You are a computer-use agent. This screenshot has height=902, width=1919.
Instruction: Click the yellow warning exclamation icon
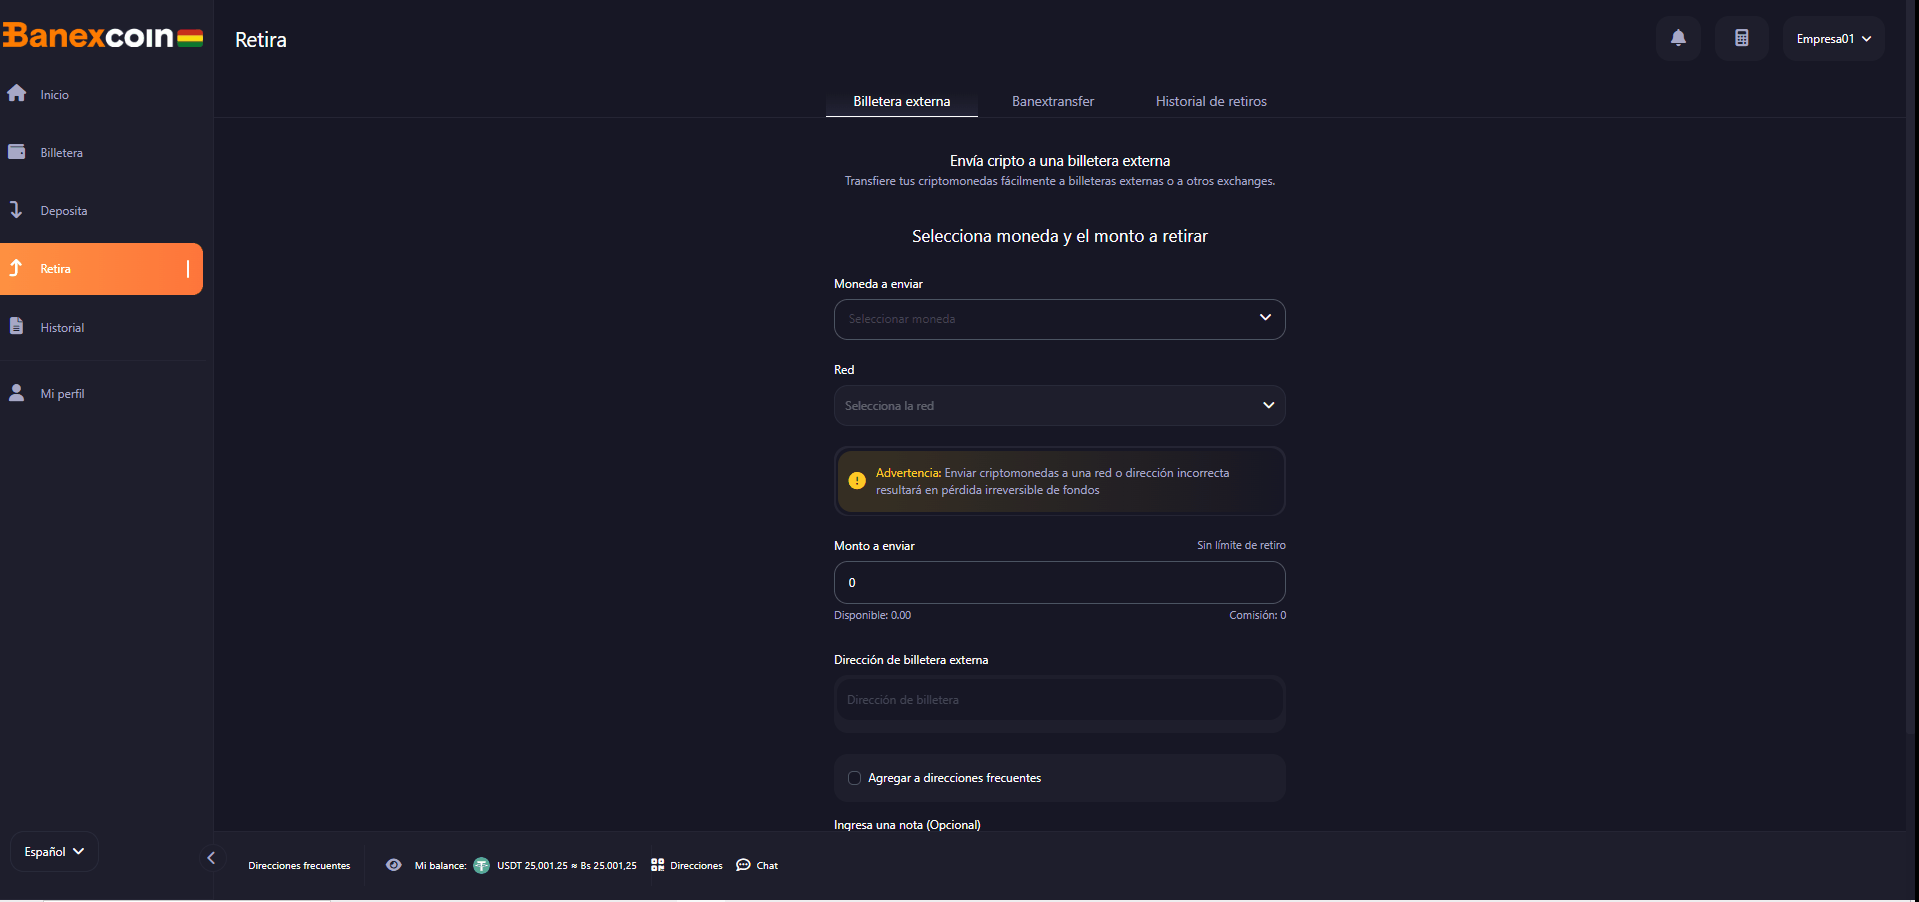point(857,481)
